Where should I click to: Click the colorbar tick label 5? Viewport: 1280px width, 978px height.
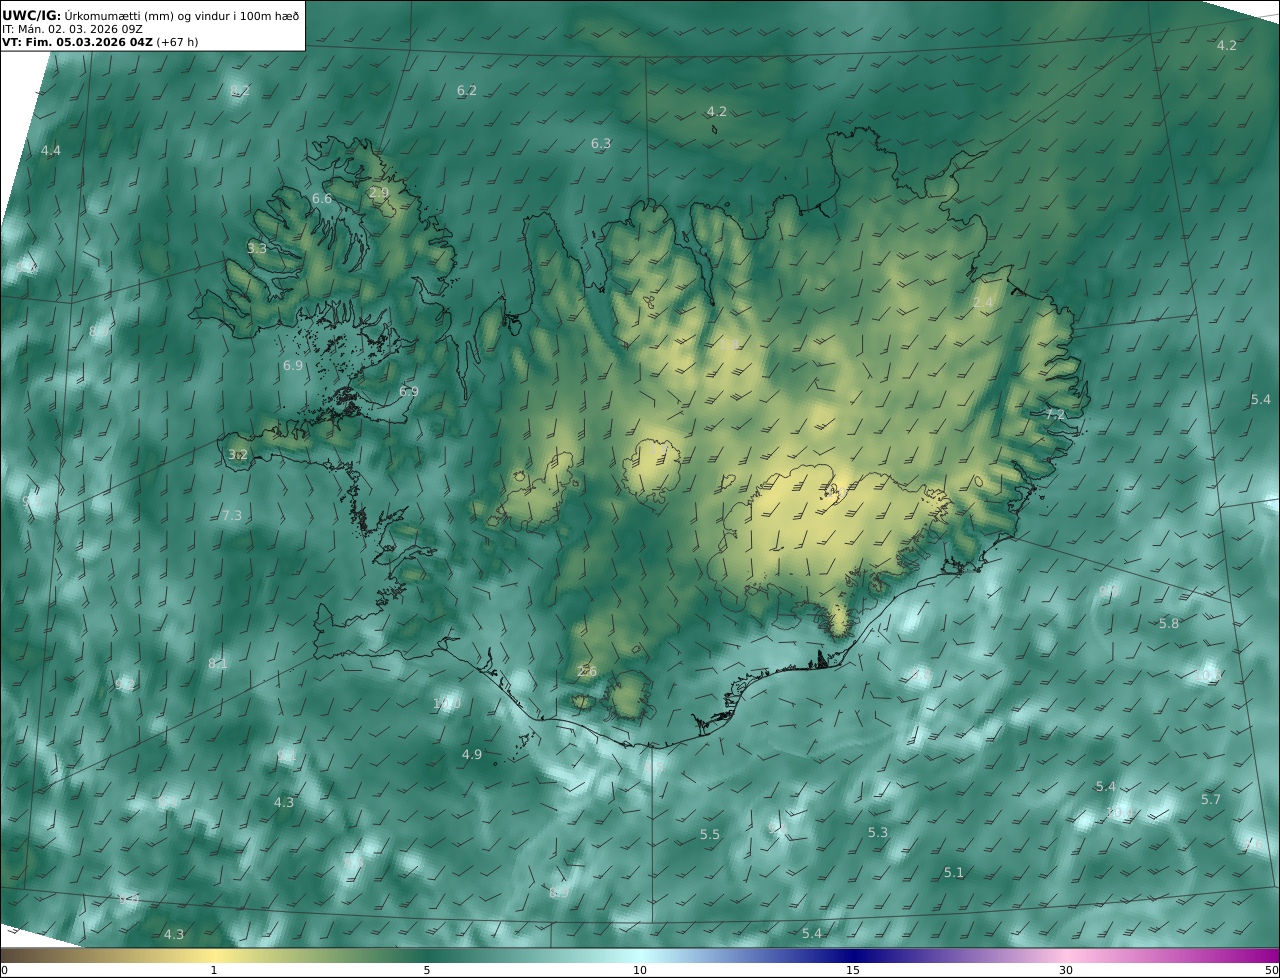coord(427,970)
